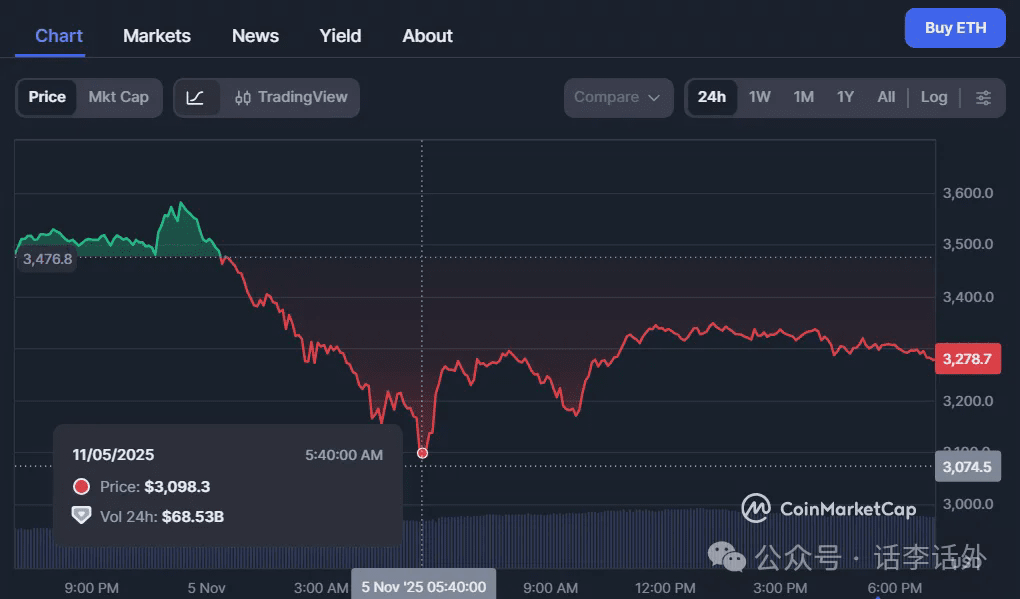Viewport: 1020px width, 599px height.
Task: Click the CoinMarketCap logo watermark
Action: coord(829,509)
